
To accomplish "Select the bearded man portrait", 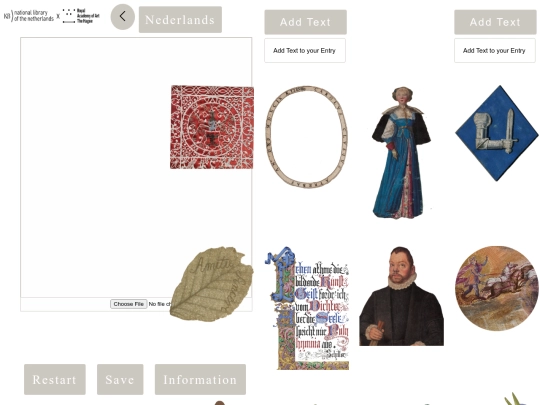I will coord(402,296).
